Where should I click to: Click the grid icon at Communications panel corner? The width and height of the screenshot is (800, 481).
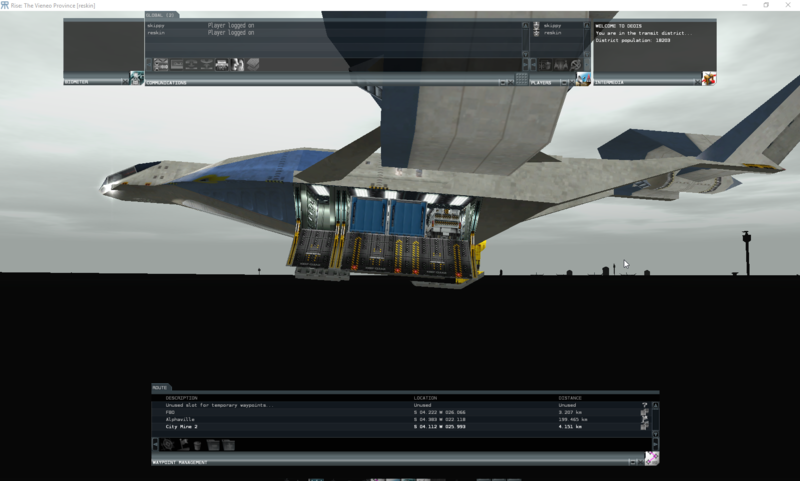click(x=521, y=79)
